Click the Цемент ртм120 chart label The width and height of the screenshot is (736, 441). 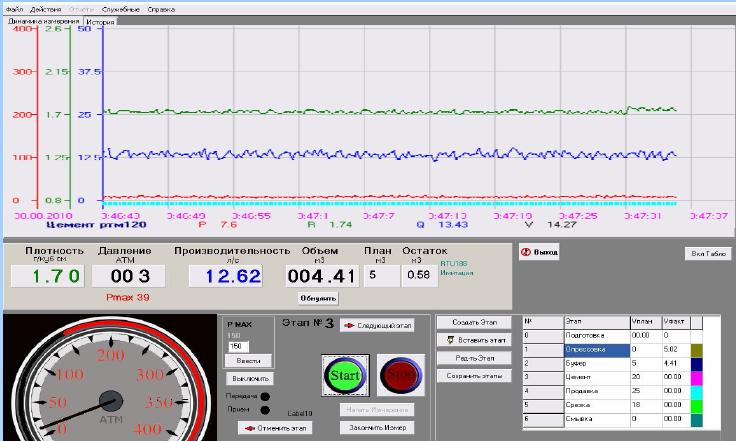[x=96, y=225]
